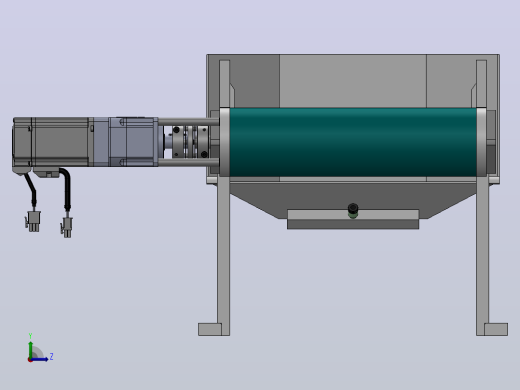
Task: Select the foot block of the left leg
Action: pyautogui.click(x=210, y=329)
